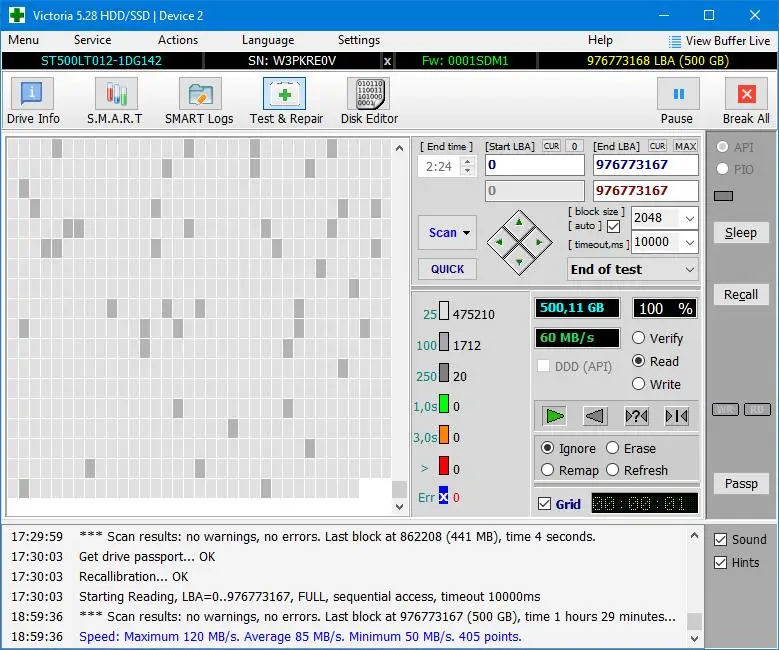Click the down arrow in navigation diamond

519,262
